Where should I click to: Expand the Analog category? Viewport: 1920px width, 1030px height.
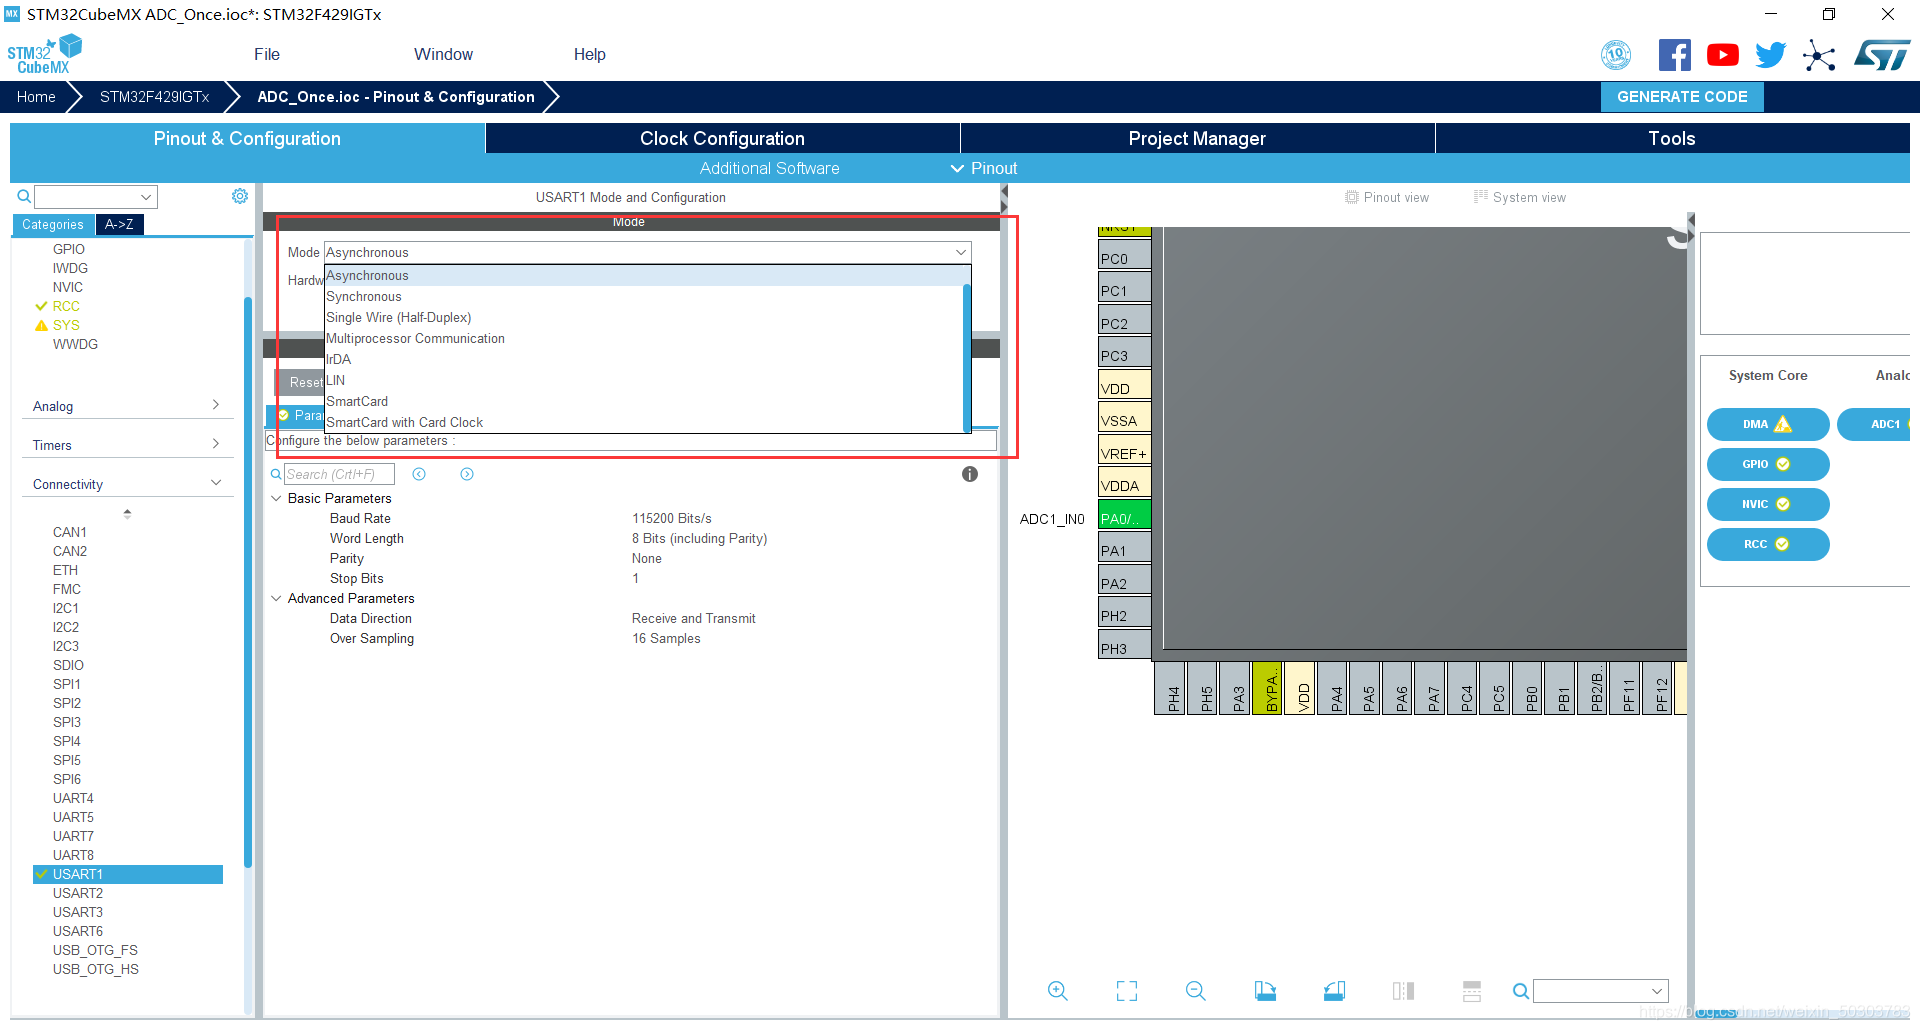127,406
